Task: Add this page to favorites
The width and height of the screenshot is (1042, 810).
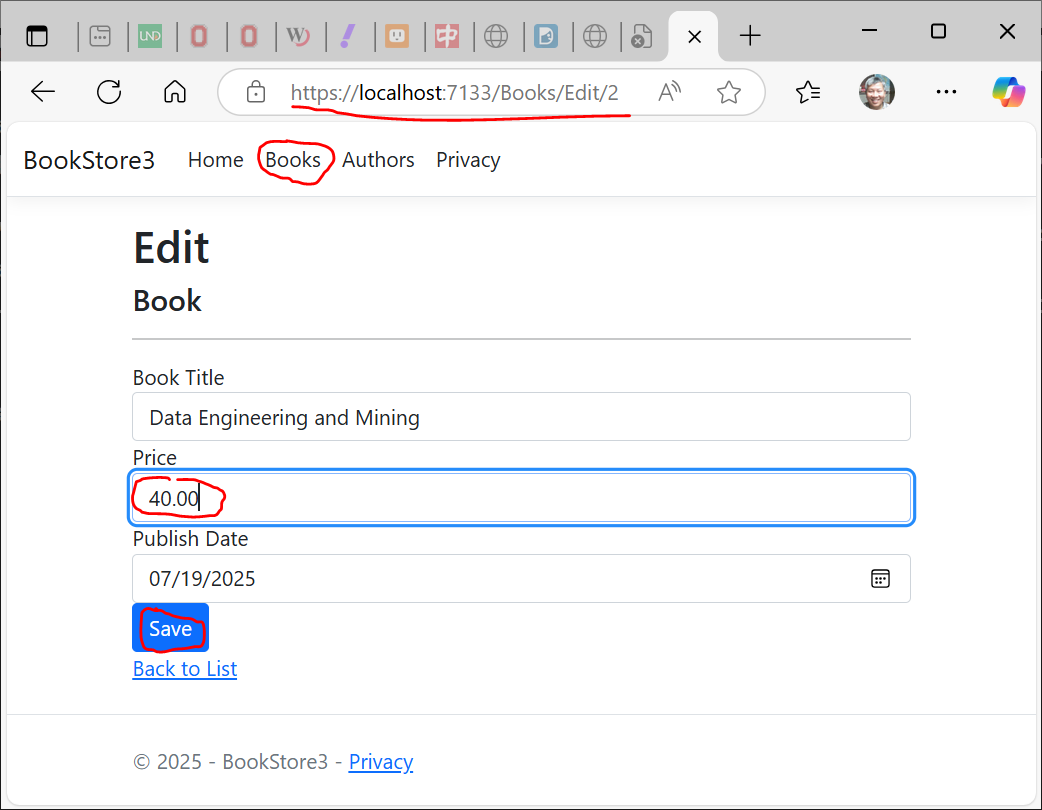Action: tap(729, 92)
